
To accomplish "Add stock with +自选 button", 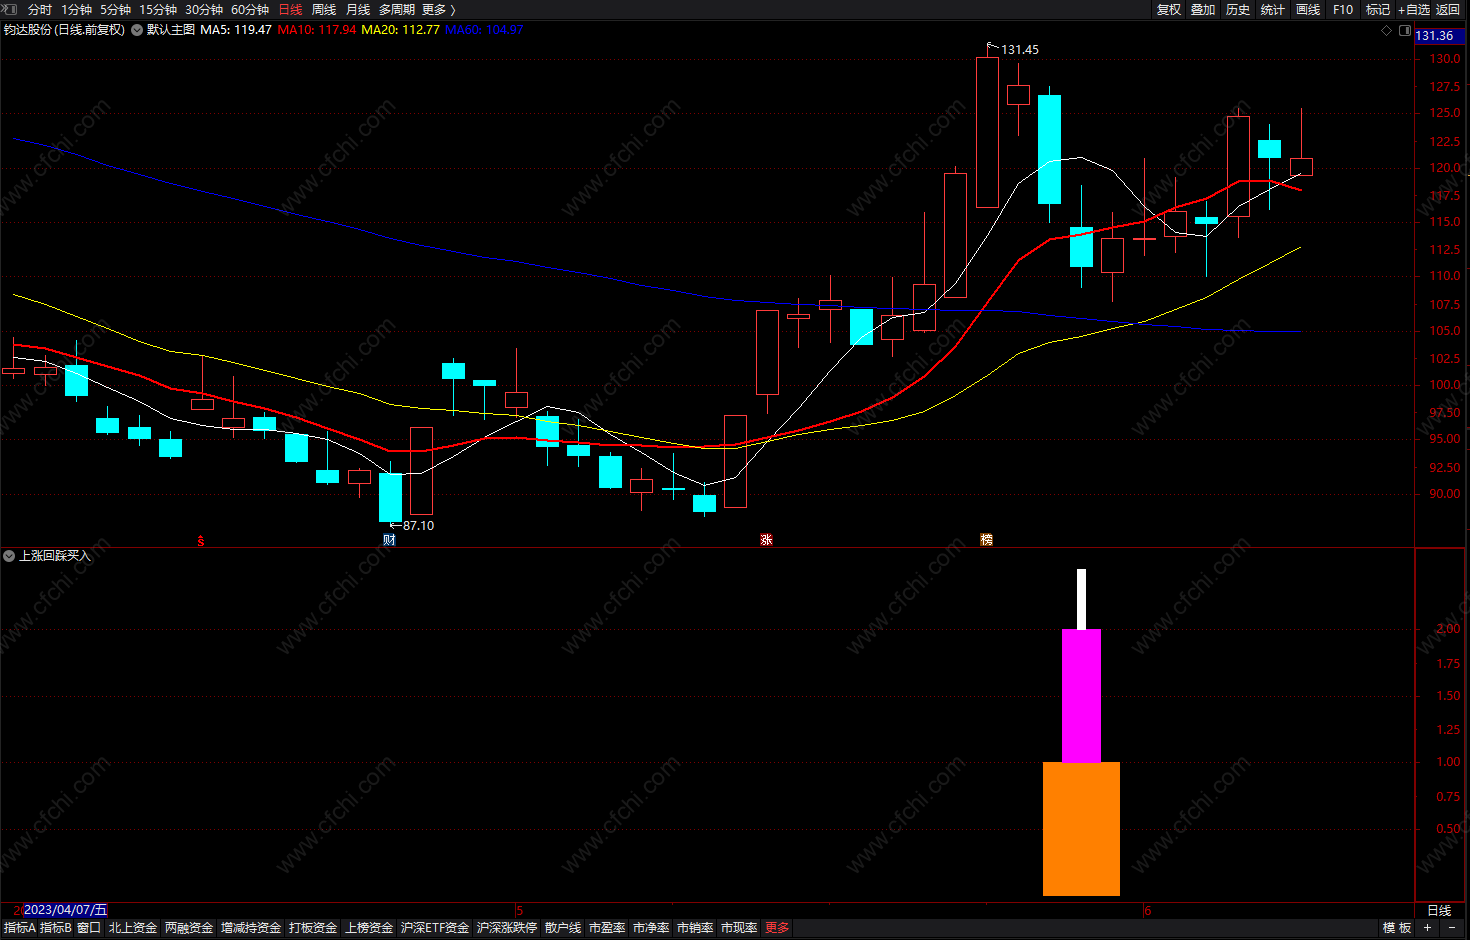I will click(1414, 9).
